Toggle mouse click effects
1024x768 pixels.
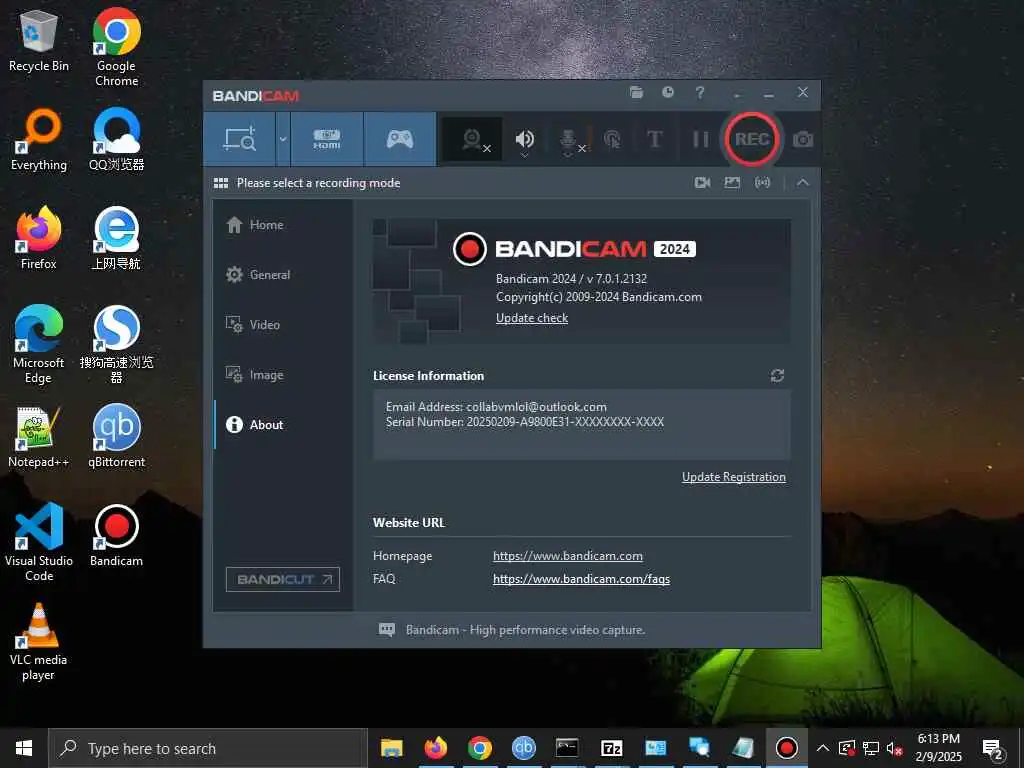(612, 139)
